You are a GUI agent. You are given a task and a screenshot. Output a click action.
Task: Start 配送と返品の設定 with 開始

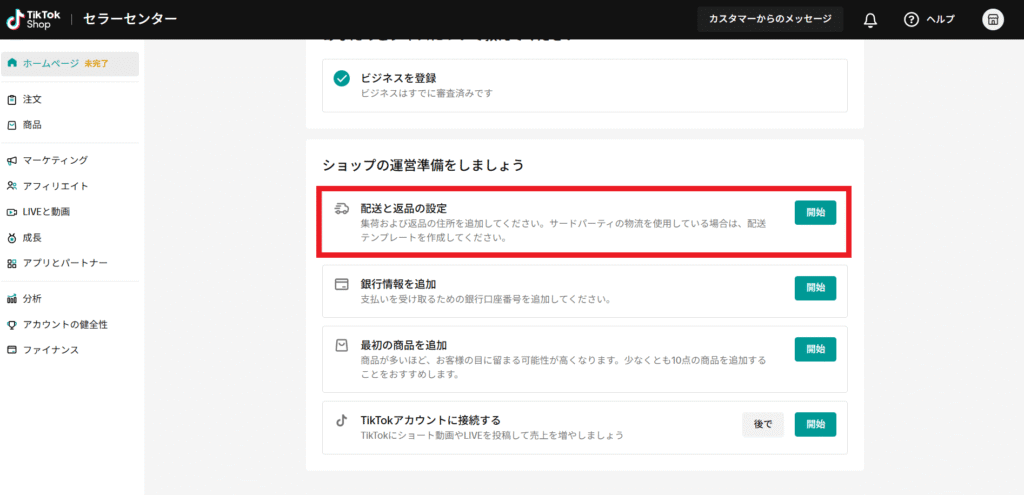coord(815,212)
